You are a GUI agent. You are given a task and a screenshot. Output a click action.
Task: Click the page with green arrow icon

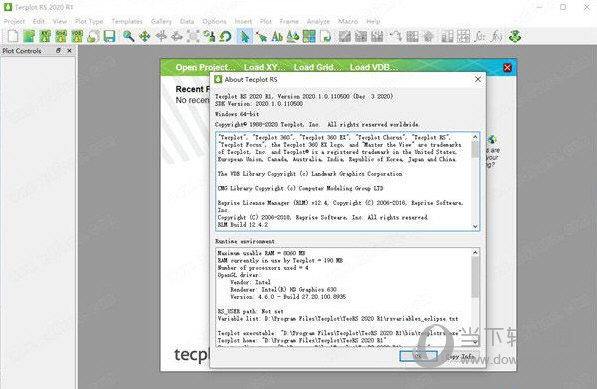pyautogui.click(x=326, y=36)
